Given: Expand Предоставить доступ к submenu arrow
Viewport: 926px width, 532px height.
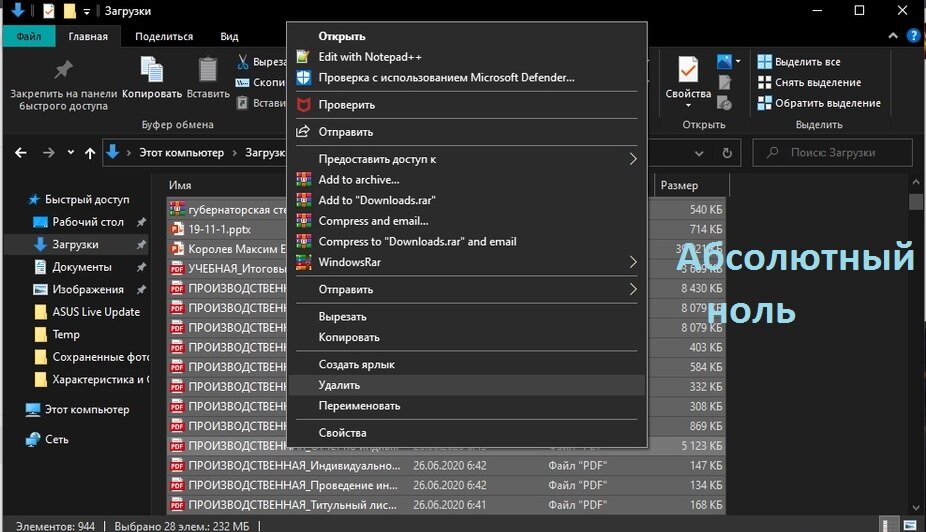Looking at the screenshot, I should point(633,159).
